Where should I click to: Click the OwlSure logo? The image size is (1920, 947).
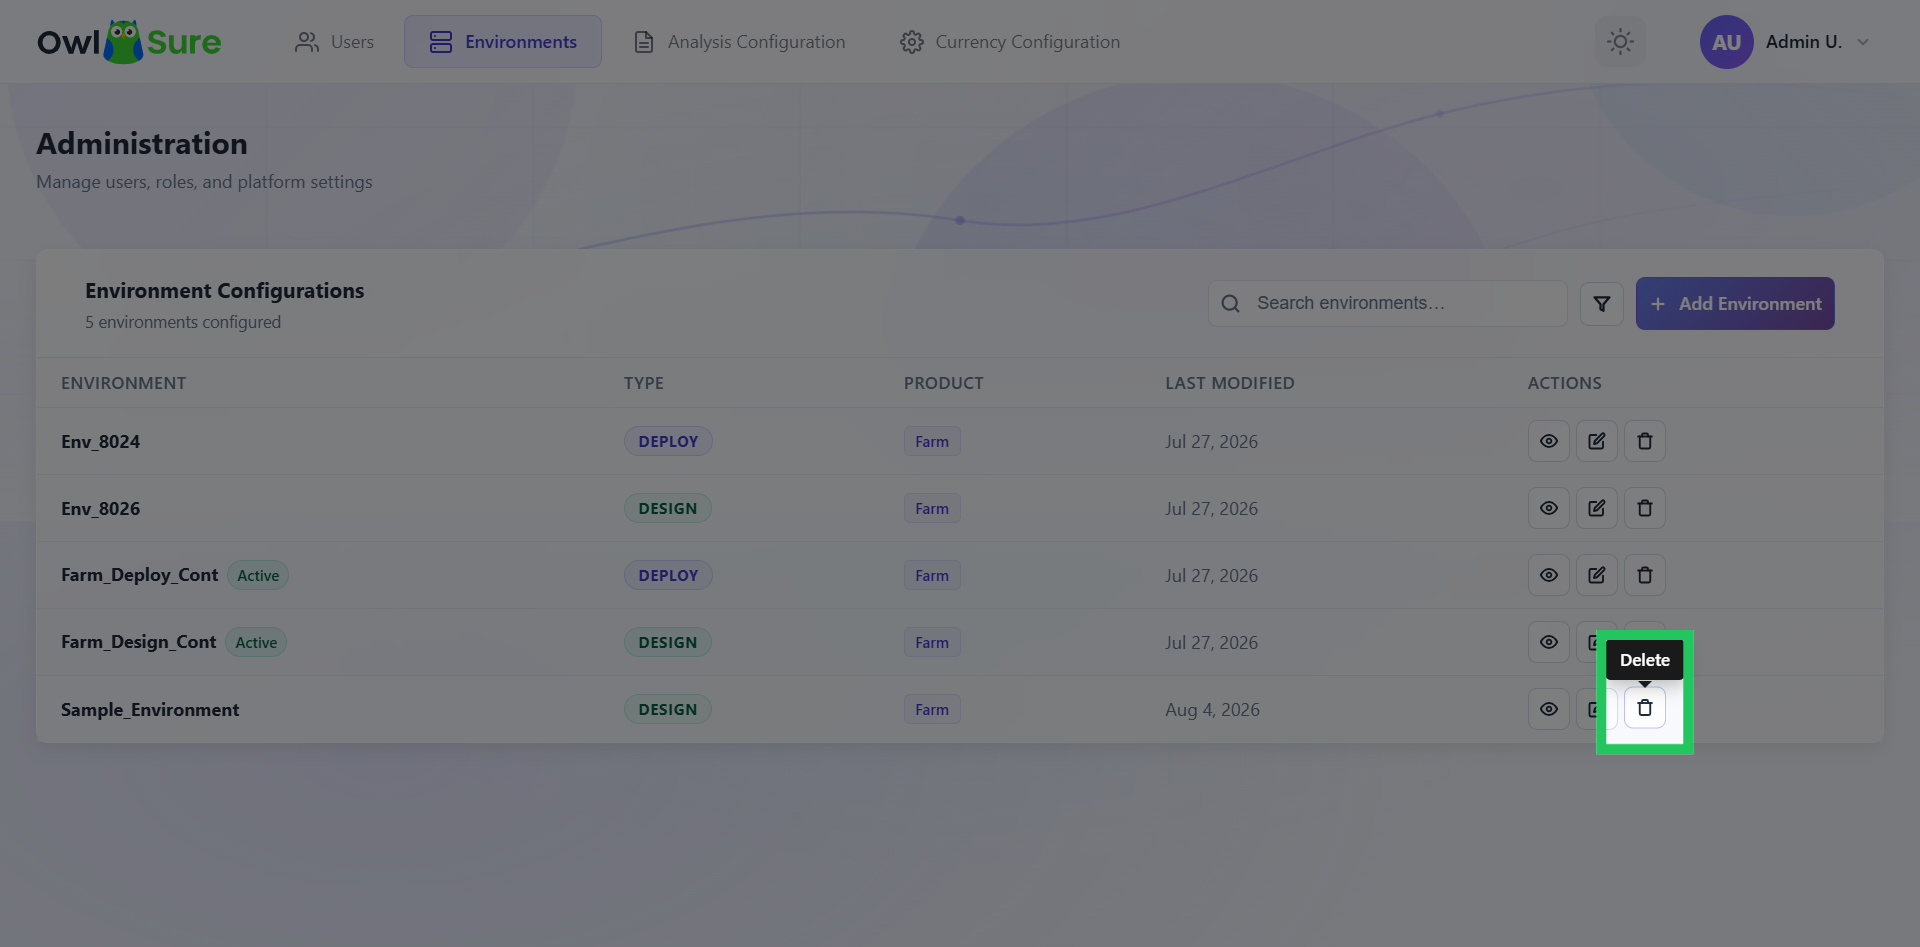pos(129,42)
